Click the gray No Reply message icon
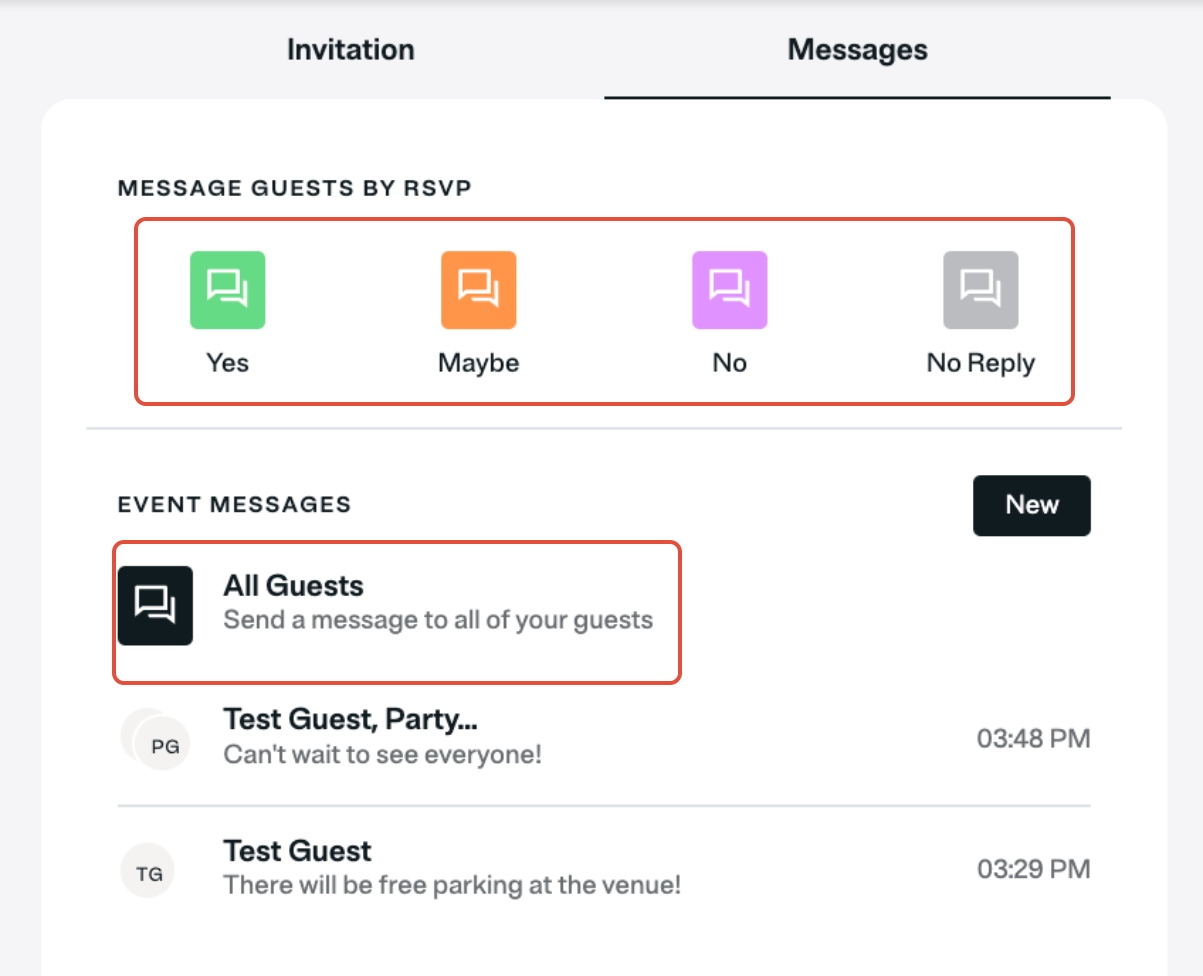 click(980, 290)
